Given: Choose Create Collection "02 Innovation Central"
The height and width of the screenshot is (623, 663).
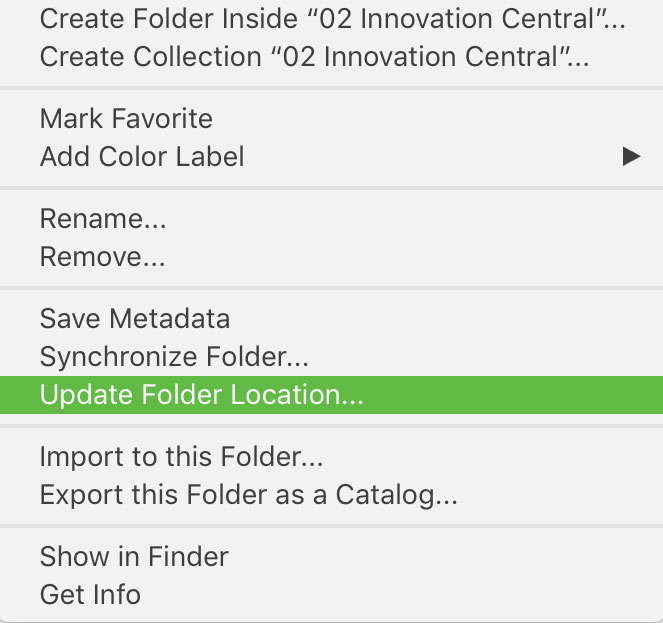Looking at the screenshot, I should 332,57.
